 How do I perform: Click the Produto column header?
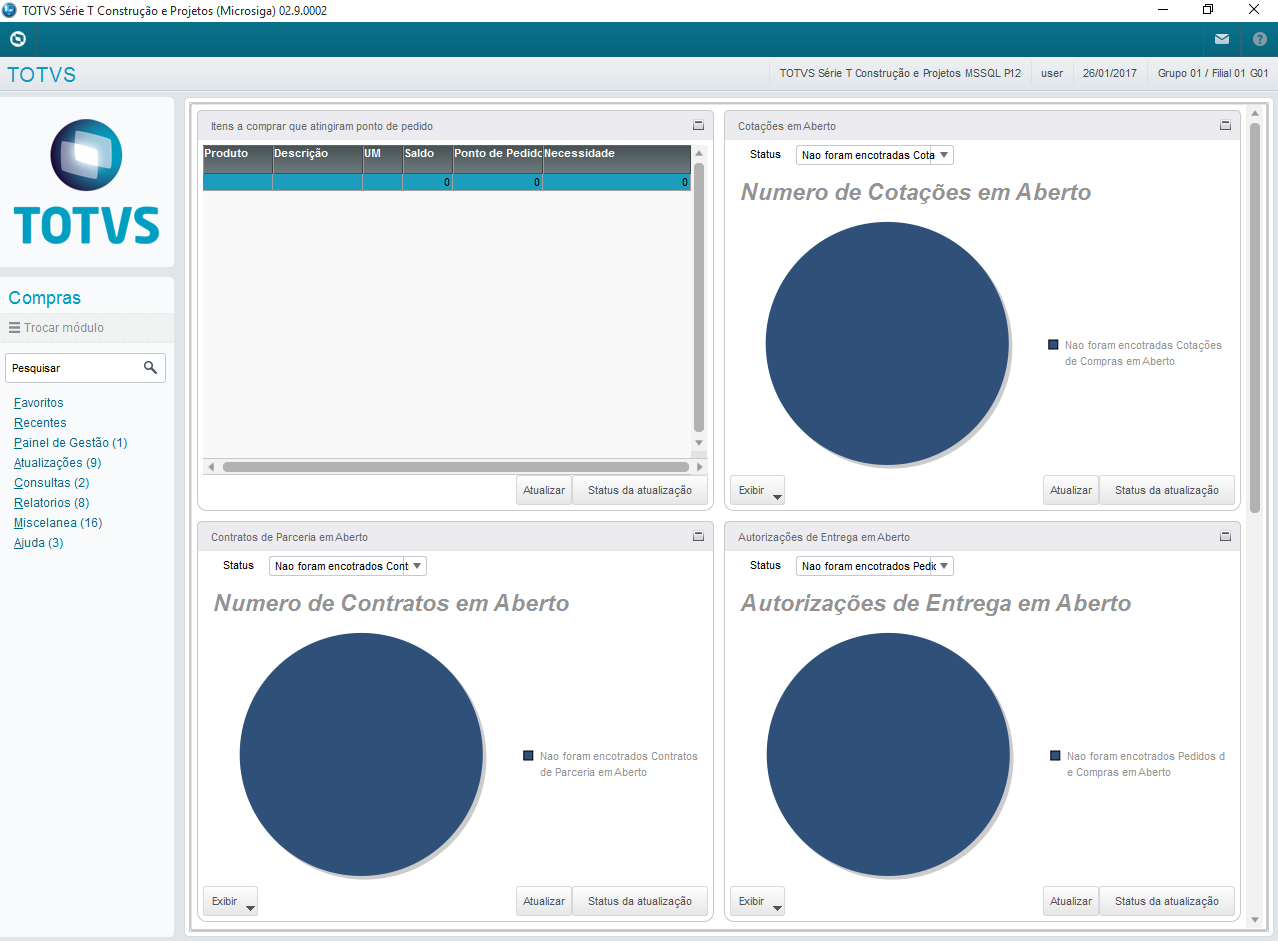(238, 159)
